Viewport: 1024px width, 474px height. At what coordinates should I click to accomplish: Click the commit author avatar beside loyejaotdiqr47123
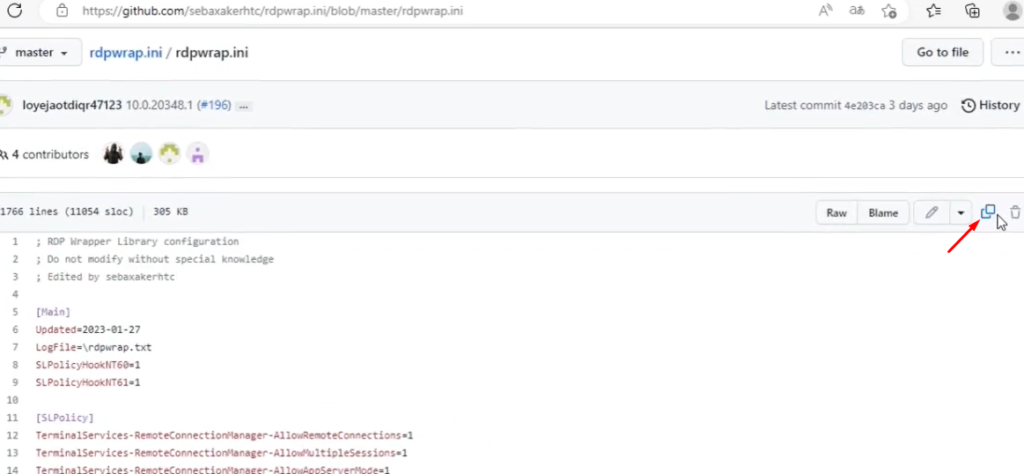[x=5, y=105]
